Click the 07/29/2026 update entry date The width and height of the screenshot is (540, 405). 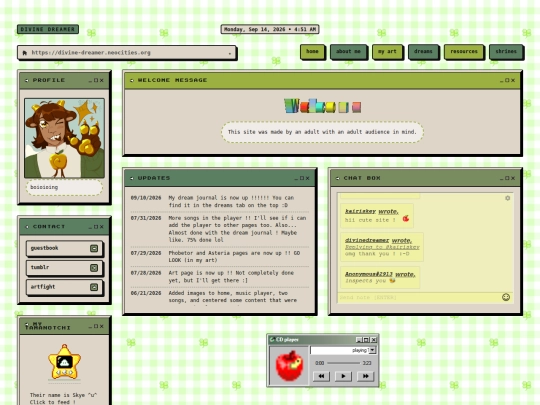(x=146, y=253)
